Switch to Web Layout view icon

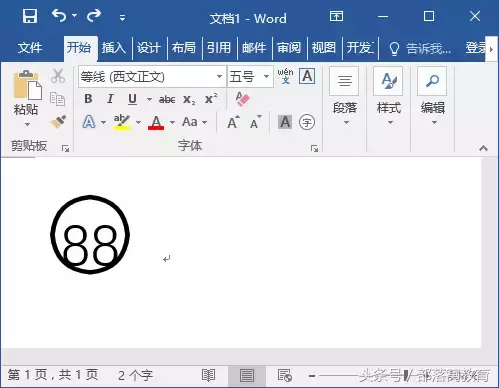[285, 375]
